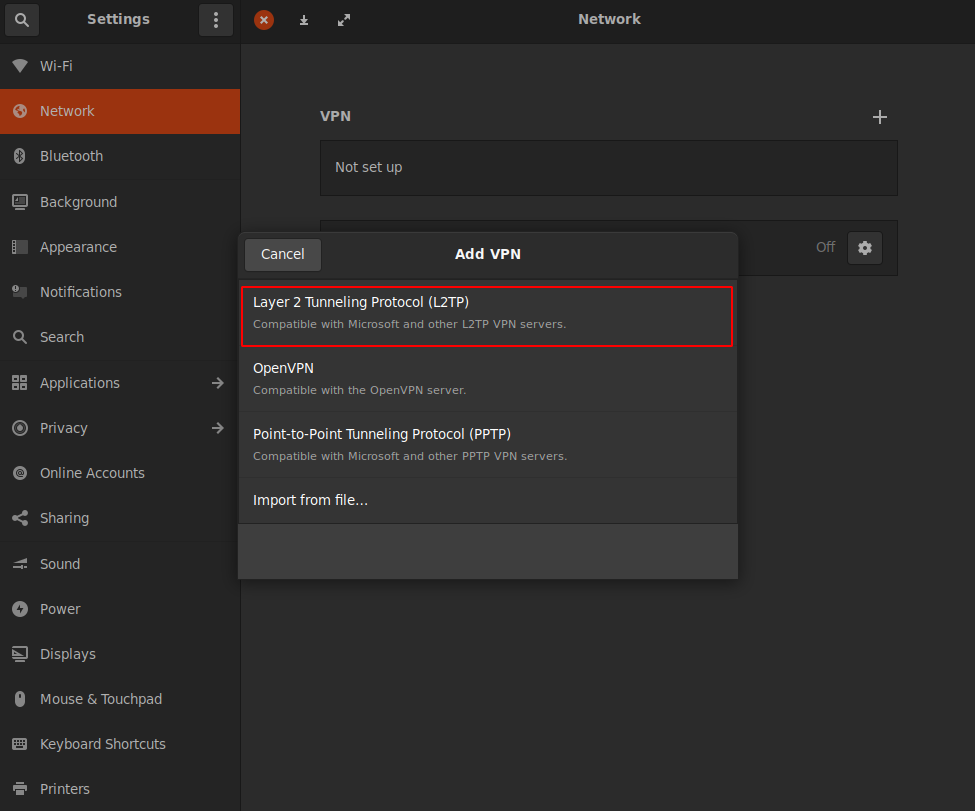The width and height of the screenshot is (975, 811).
Task: Click the search icon in Settings header
Action: [x=21, y=20]
